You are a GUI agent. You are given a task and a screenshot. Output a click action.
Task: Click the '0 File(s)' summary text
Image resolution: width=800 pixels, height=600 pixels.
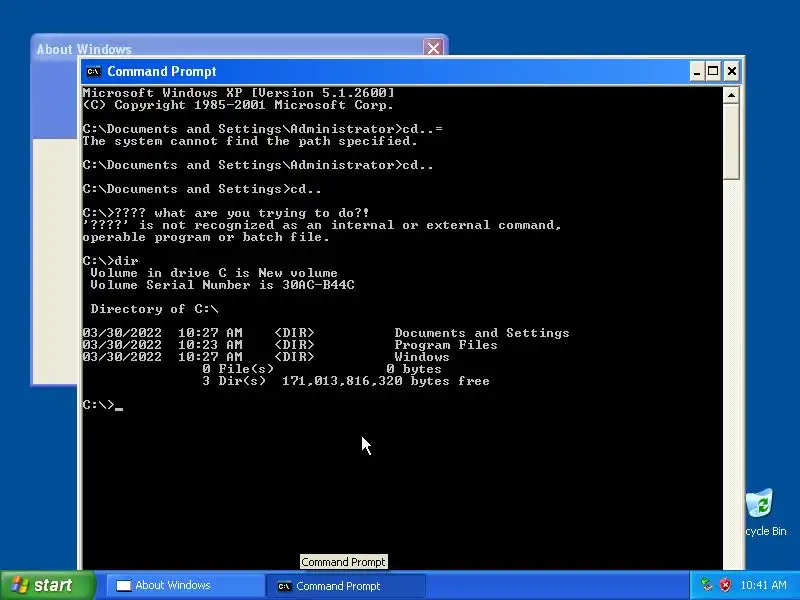click(x=238, y=368)
